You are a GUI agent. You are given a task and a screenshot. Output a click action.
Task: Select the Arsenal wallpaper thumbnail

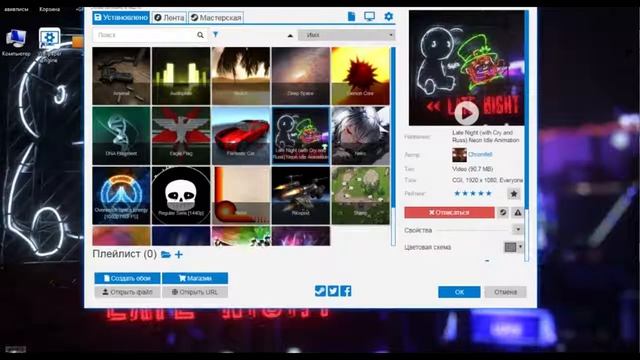121,76
